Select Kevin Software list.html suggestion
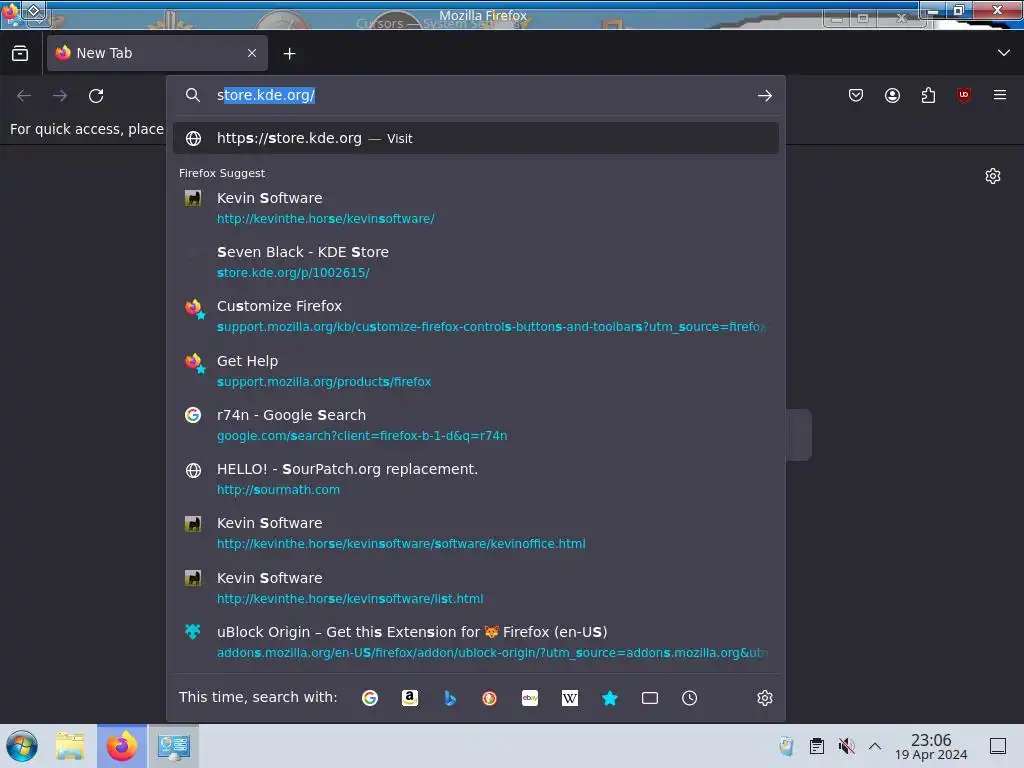This screenshot has height=768, width=1024. tap(475, 588)
